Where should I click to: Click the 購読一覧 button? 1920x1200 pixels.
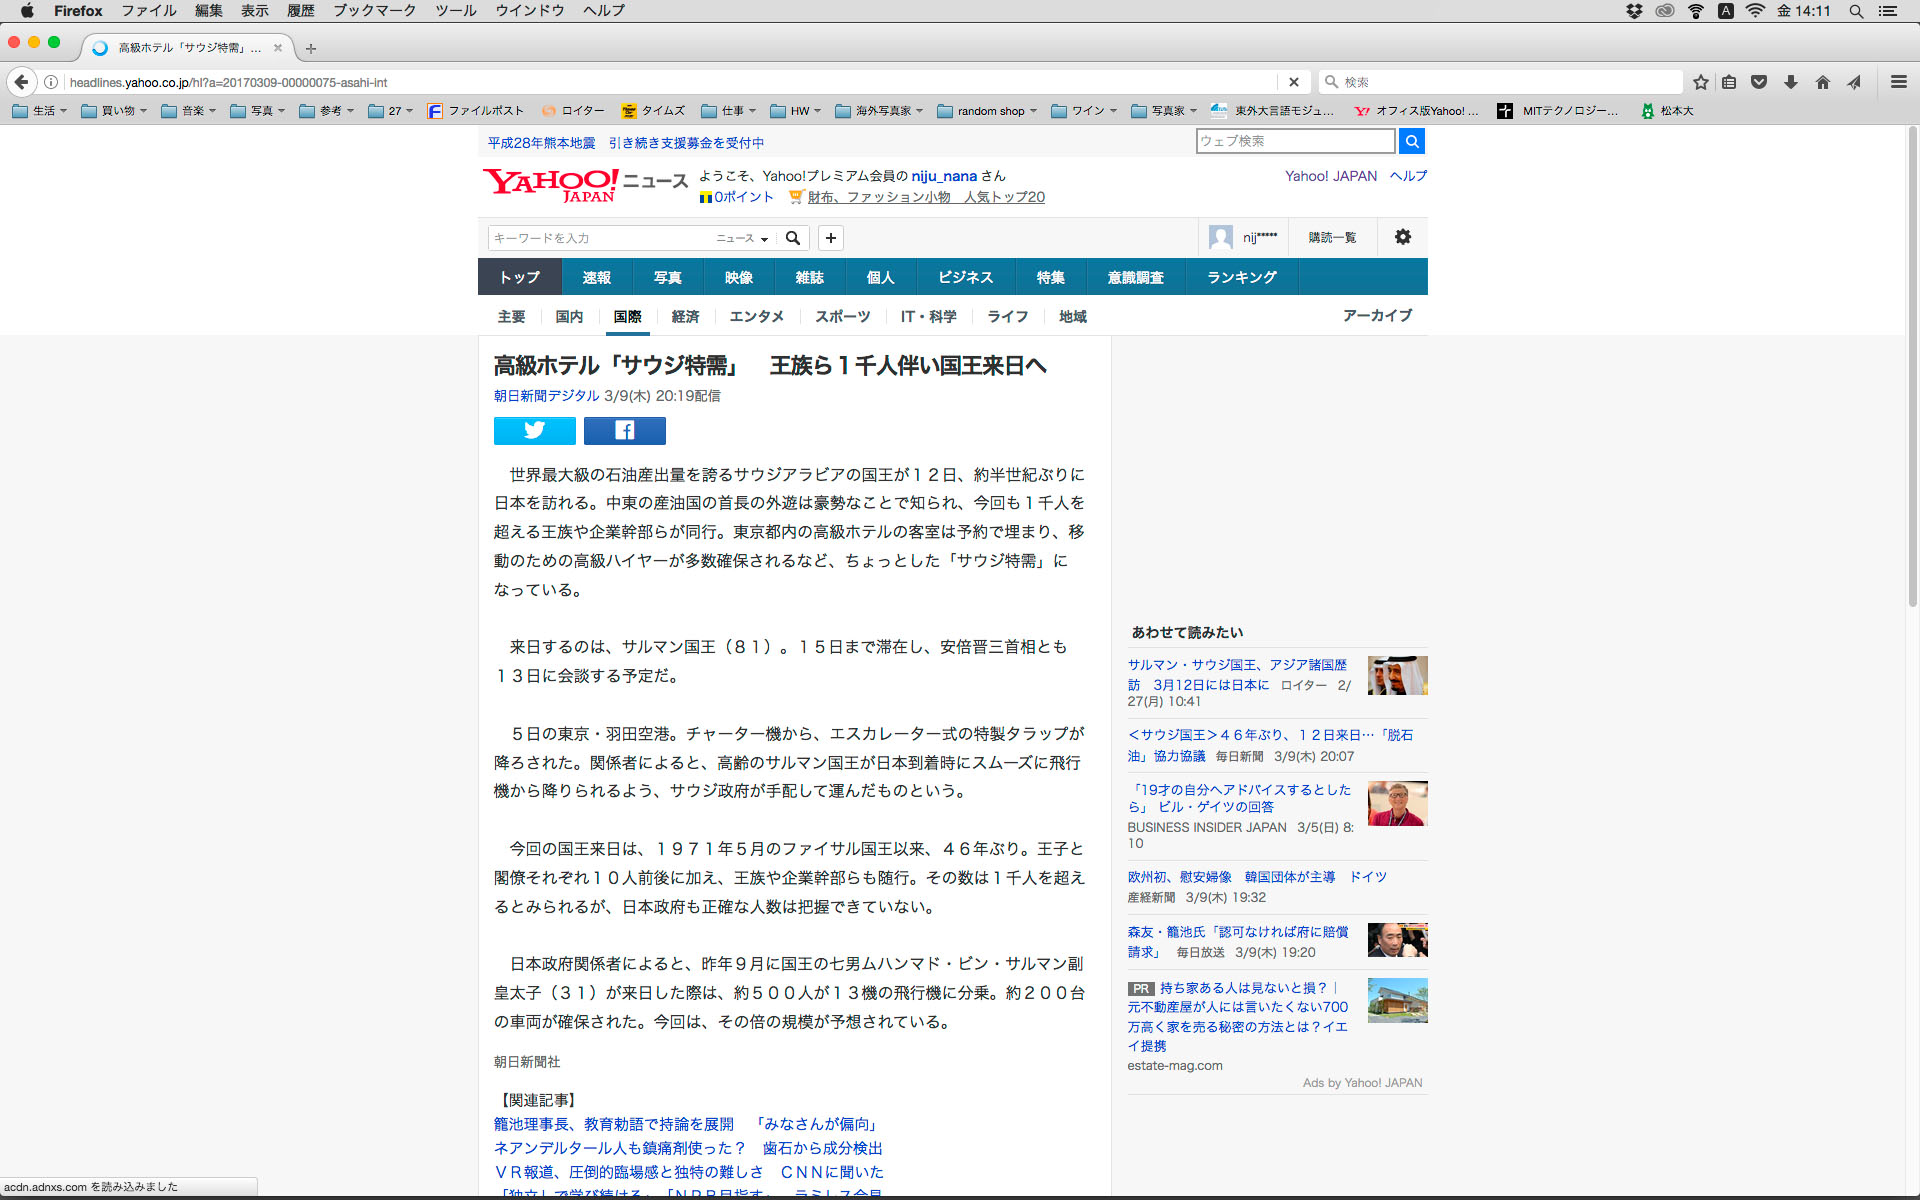tap(1332, 237)
